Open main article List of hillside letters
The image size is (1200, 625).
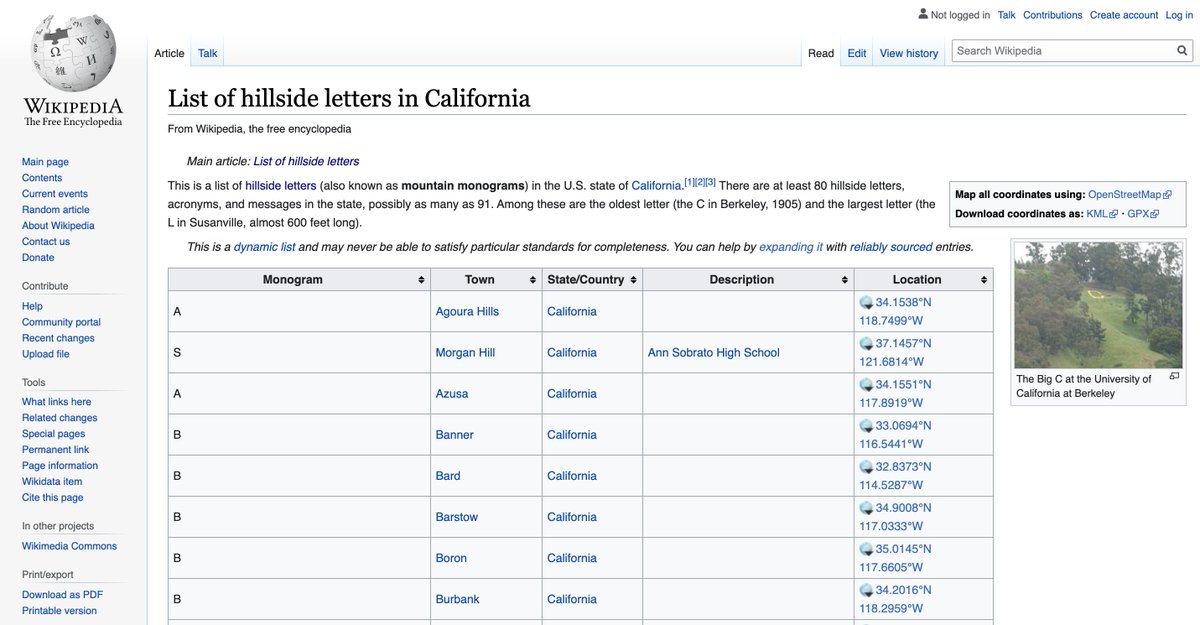(x=306, y=161)
